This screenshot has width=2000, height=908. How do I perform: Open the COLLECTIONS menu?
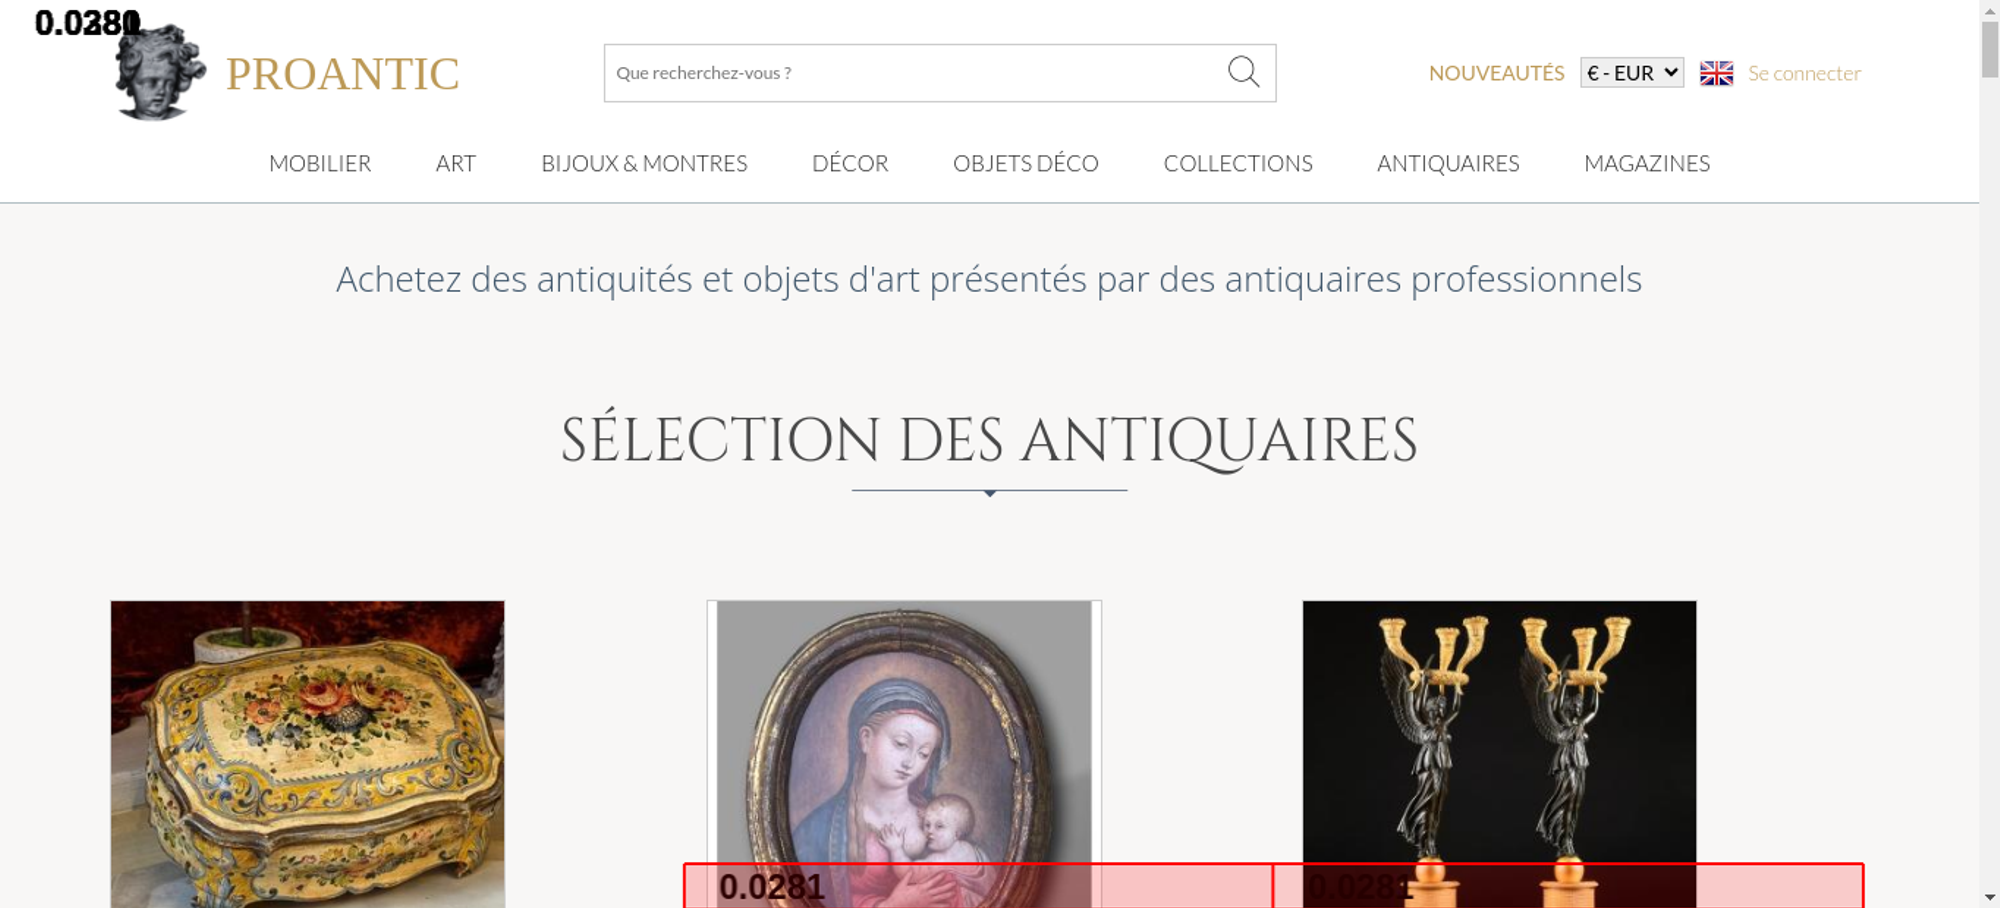click(1238, 163)
